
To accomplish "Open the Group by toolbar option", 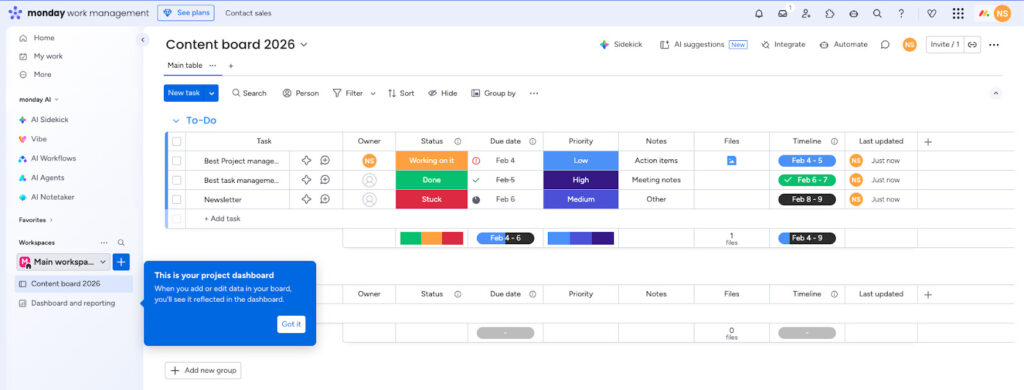I will click(x=494, y=93).
